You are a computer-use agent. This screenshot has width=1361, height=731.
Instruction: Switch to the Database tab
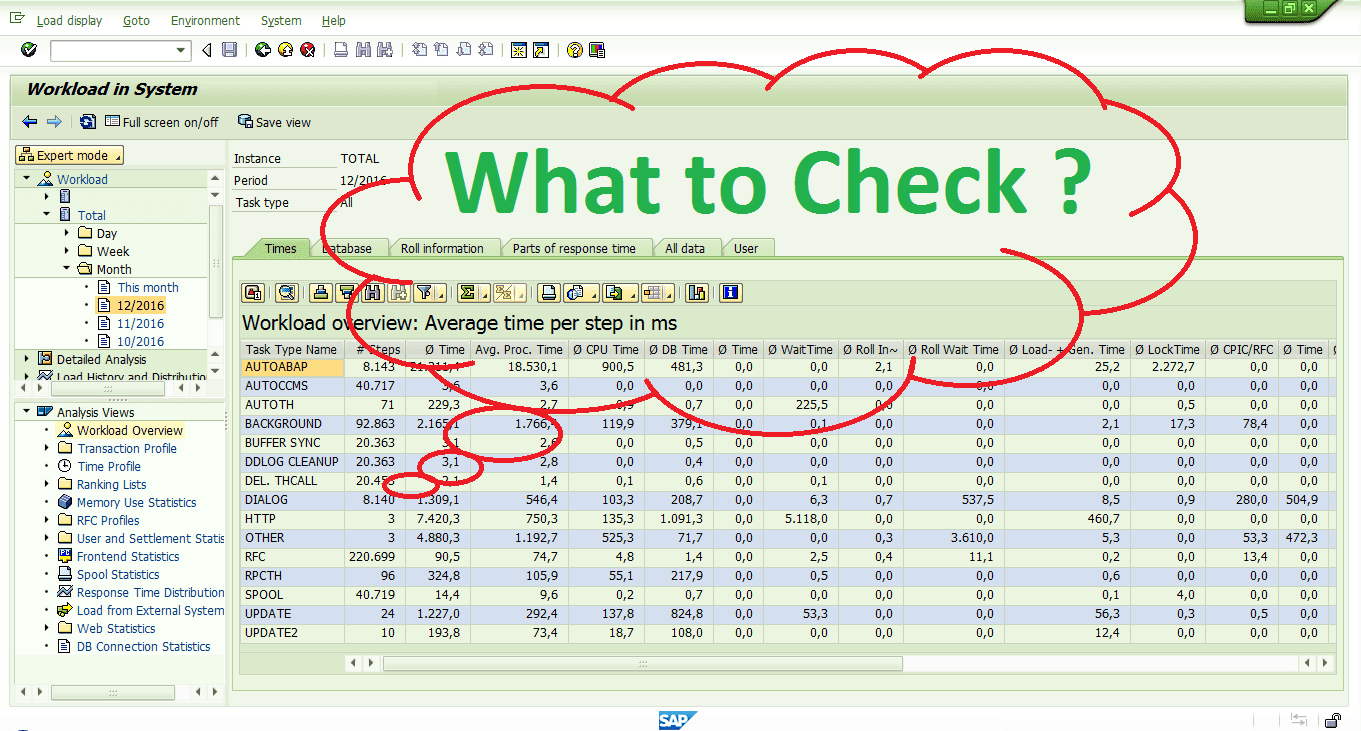click(346, 247)
